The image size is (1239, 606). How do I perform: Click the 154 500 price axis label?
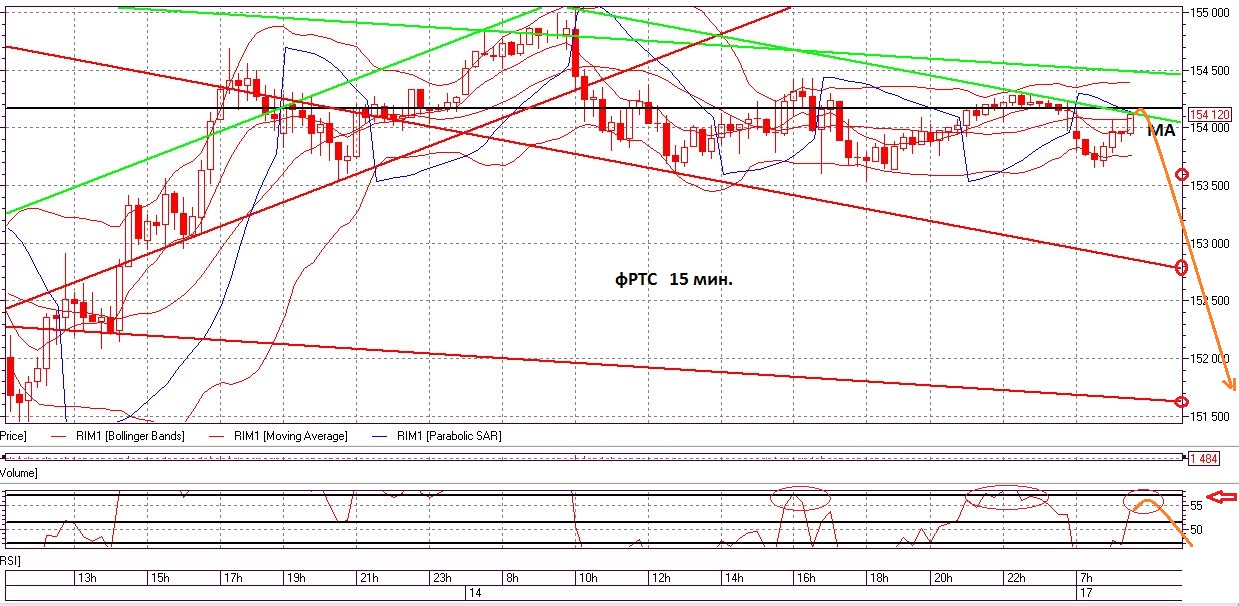[x=1210, y=70]
